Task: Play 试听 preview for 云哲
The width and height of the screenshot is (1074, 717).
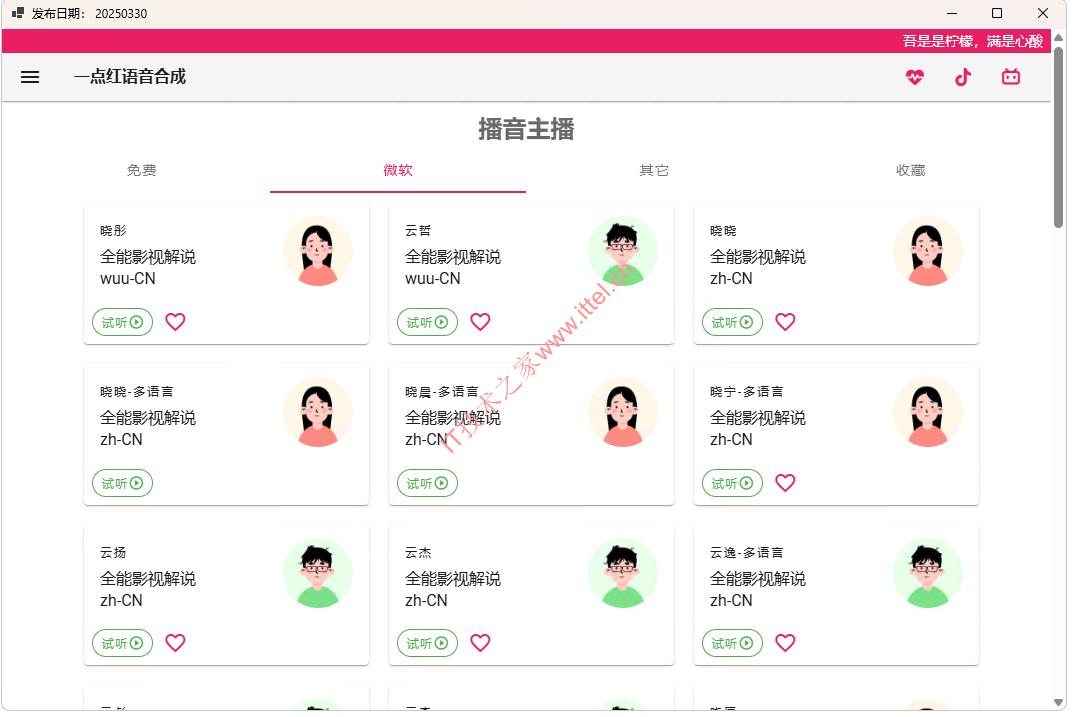Action: tap(427, 322)
